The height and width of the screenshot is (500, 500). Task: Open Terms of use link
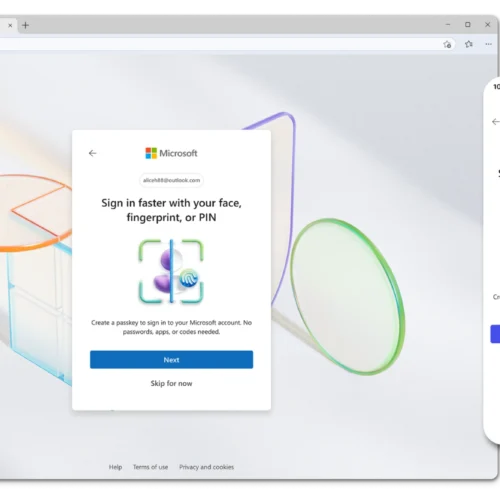pos(150,467)
